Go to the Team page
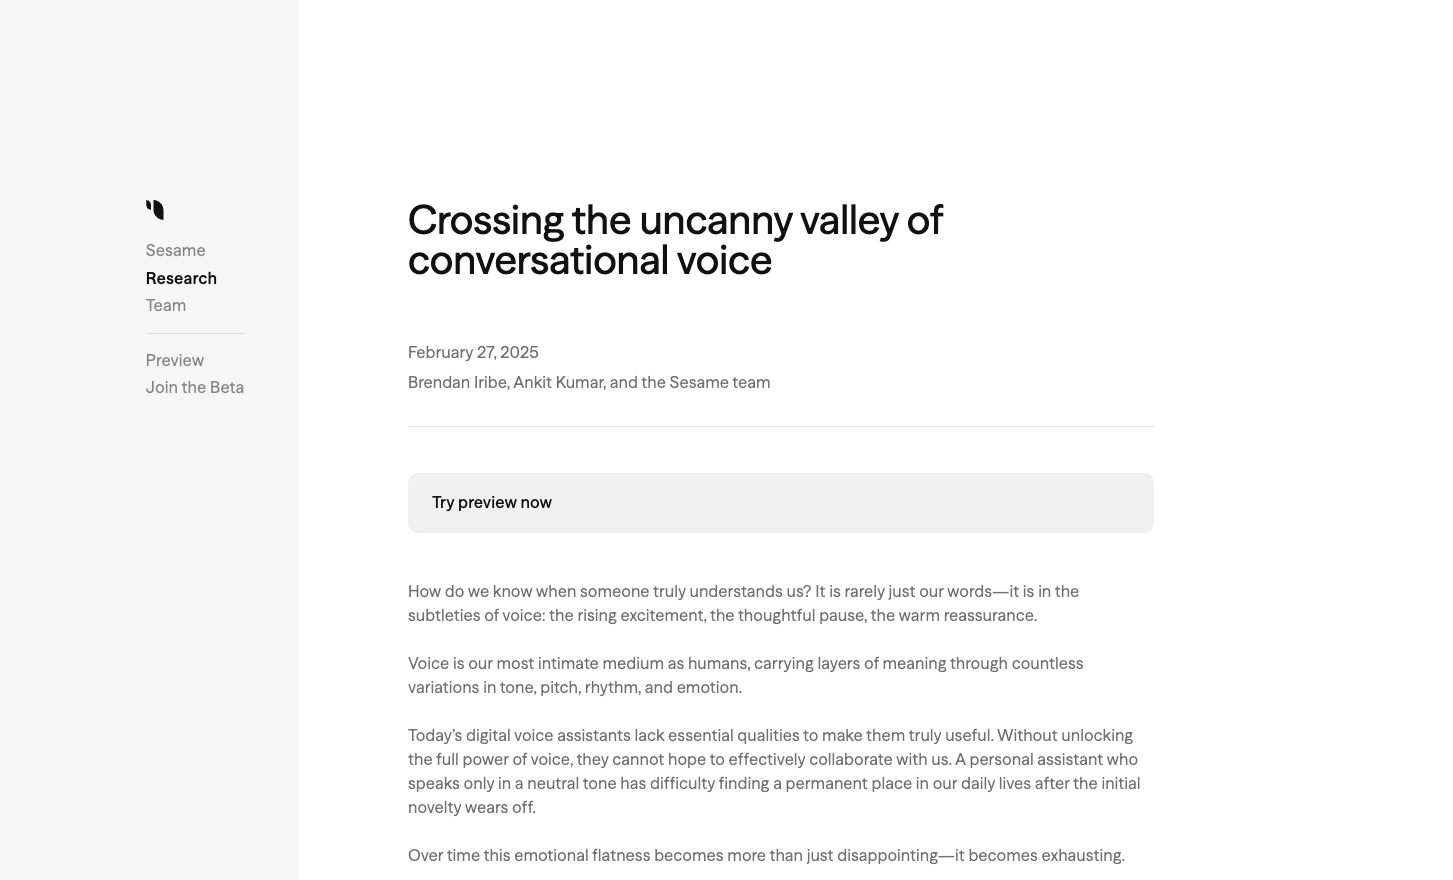This screenshot has width=1453, height=880. [166, 306]
